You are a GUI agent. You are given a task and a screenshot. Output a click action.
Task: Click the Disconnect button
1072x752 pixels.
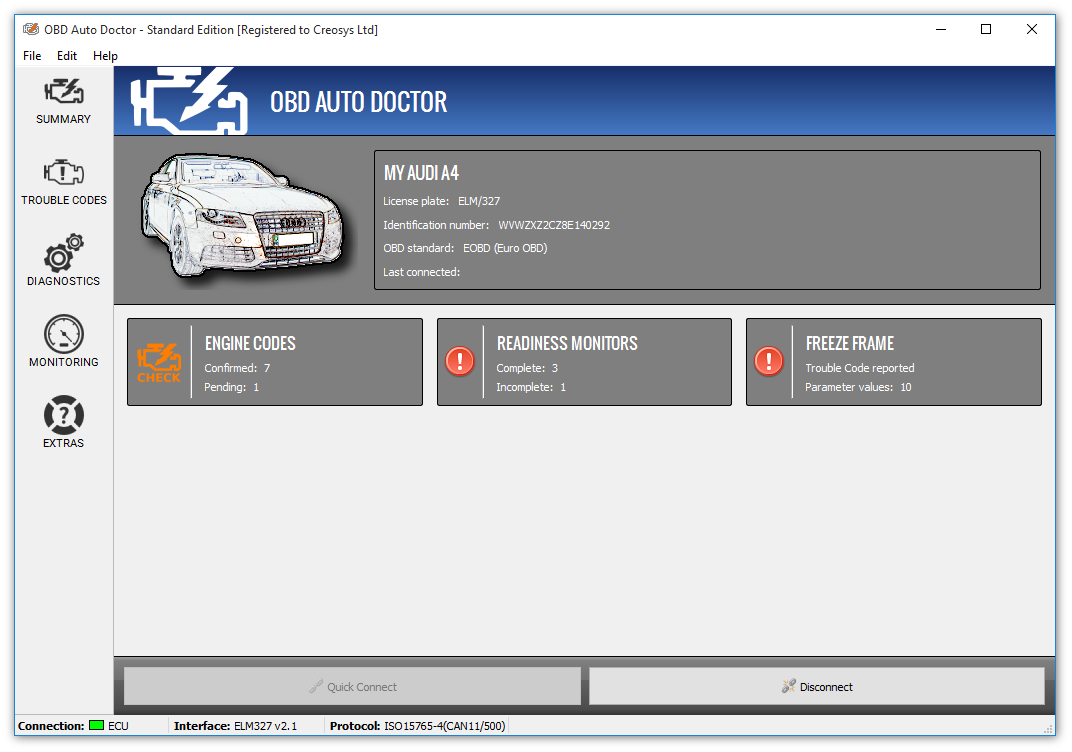(817, 686)
